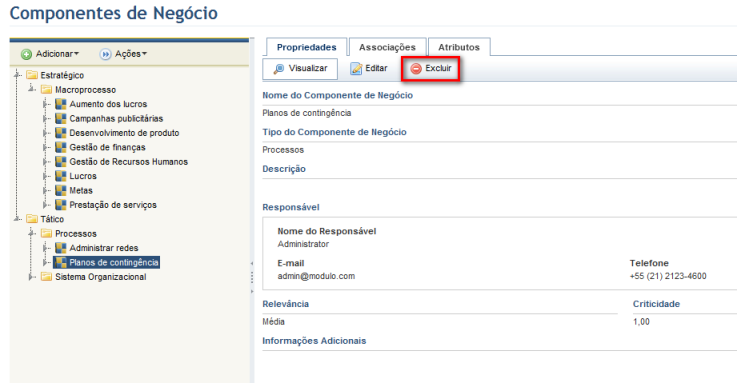Image resolution: width=737 pixels, height=383 pixels.
Task: Click the blue Ações arrow icon
Action: point(105,55)
